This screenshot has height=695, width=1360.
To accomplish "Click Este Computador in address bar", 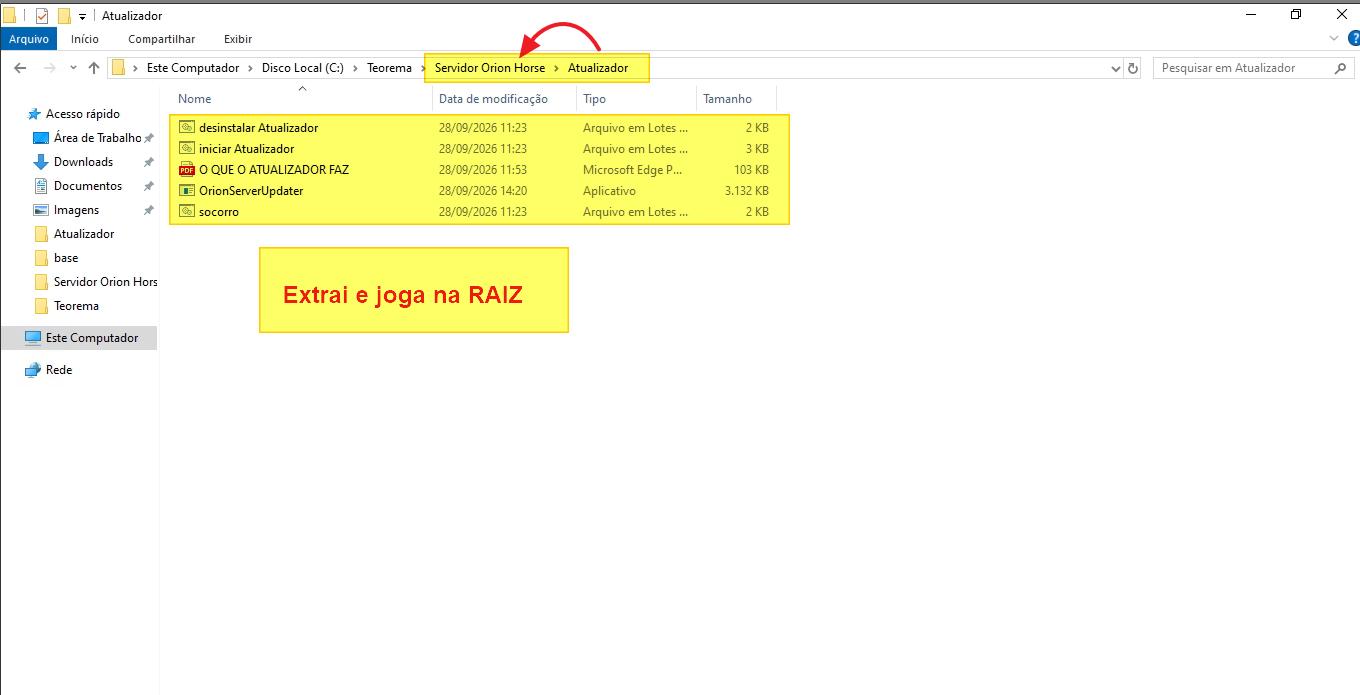I will point(193,68).
